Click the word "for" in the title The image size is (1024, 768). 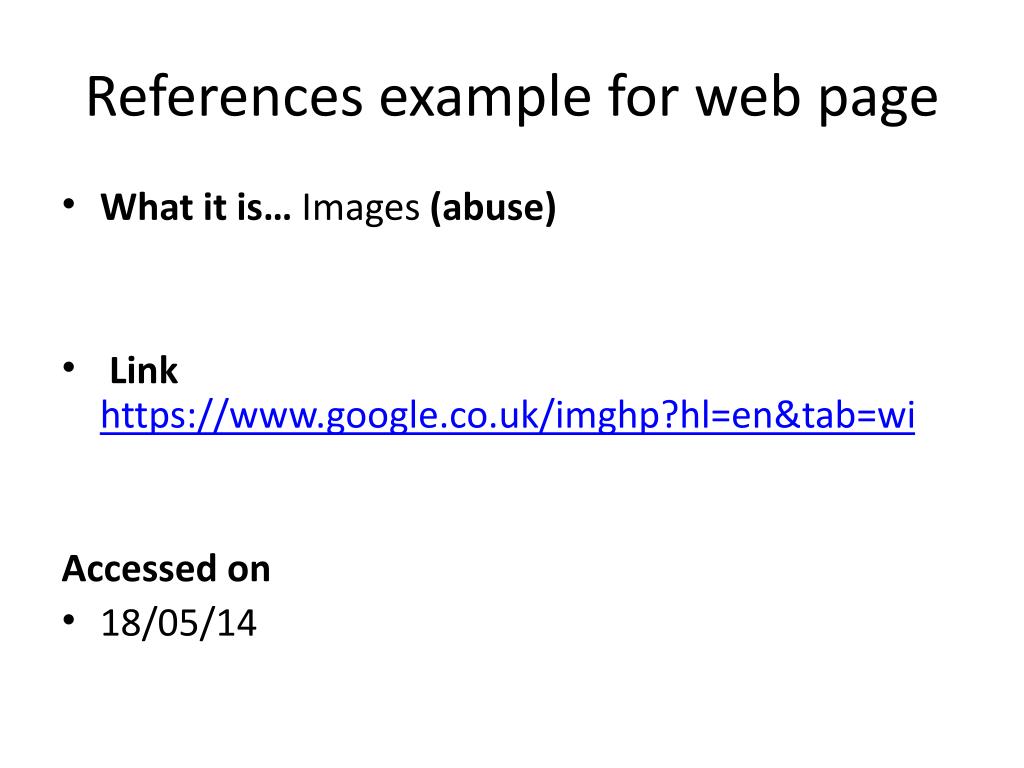tap(643, 96)
